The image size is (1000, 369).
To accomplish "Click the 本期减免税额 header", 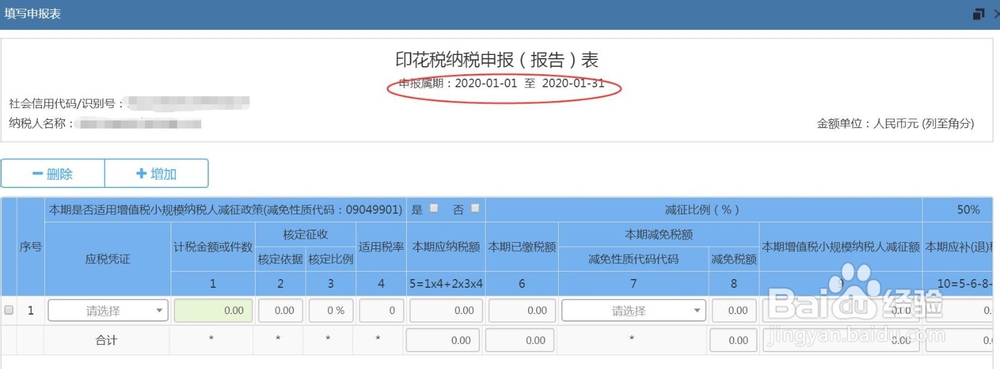I will [x=658, y=235].
